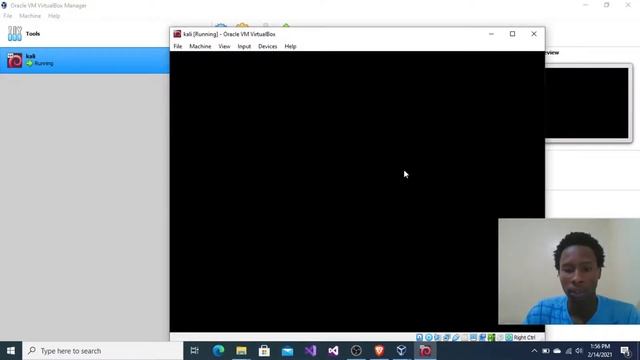Switch to VirtualBox Manager taskbar icon

(402, 351)
